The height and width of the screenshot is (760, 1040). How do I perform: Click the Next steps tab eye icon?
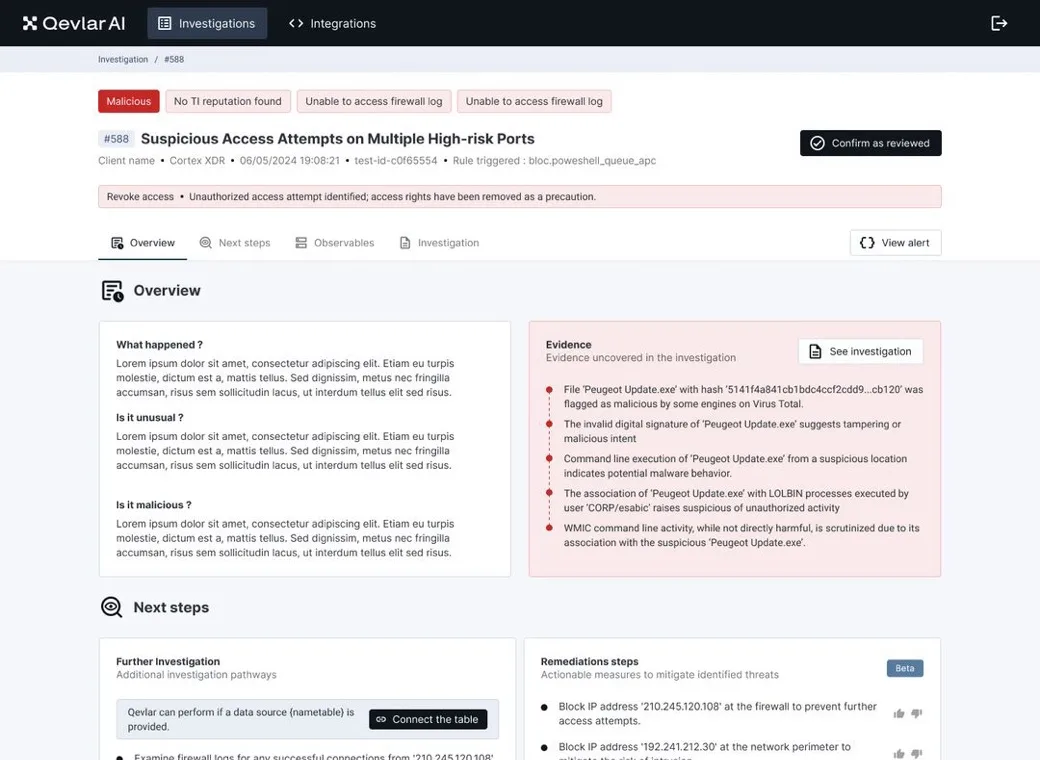pos(206,243)
